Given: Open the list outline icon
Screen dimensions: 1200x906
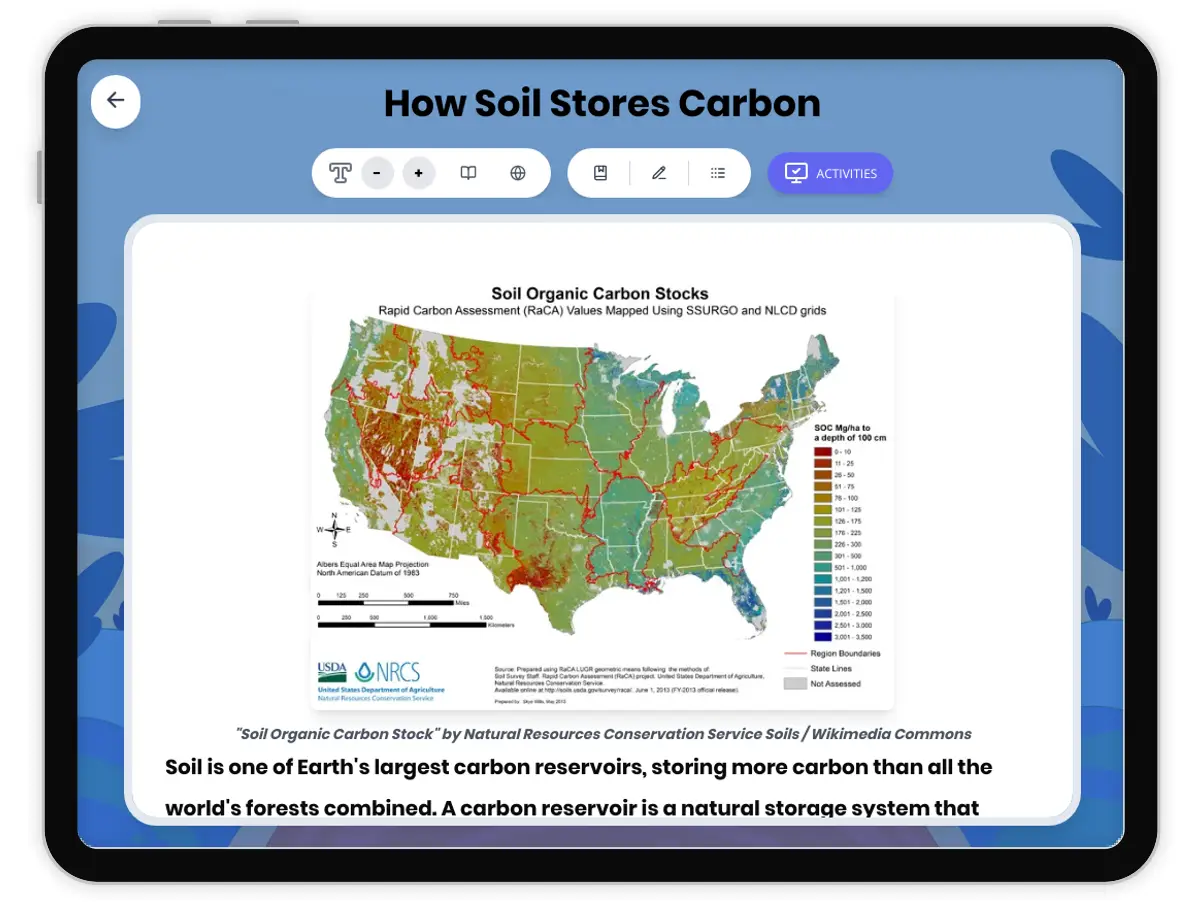Looking at the screenshot, I should [718, 173].
